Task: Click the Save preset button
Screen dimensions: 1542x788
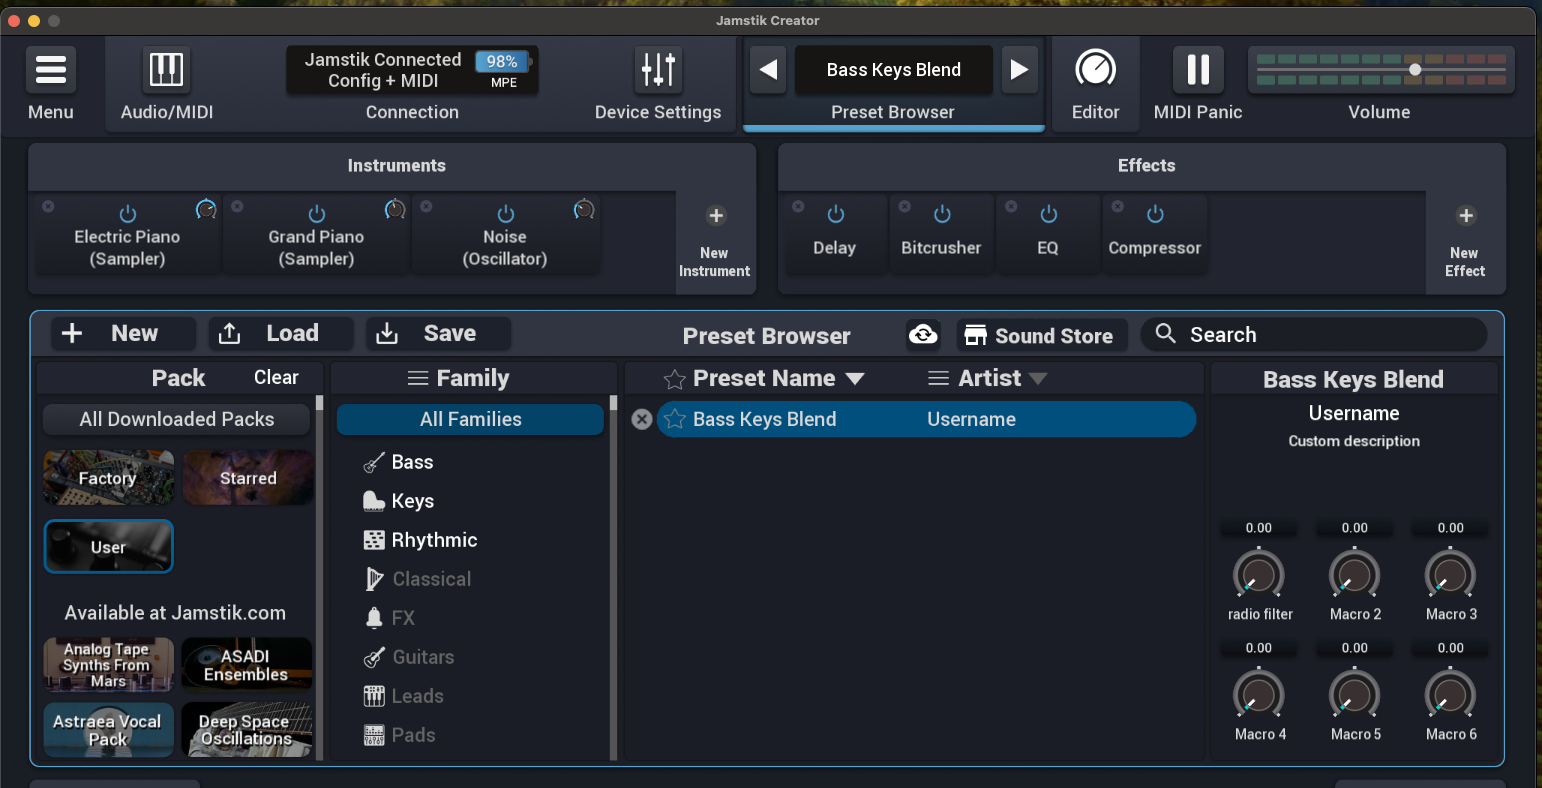Action: click(438, 333)
